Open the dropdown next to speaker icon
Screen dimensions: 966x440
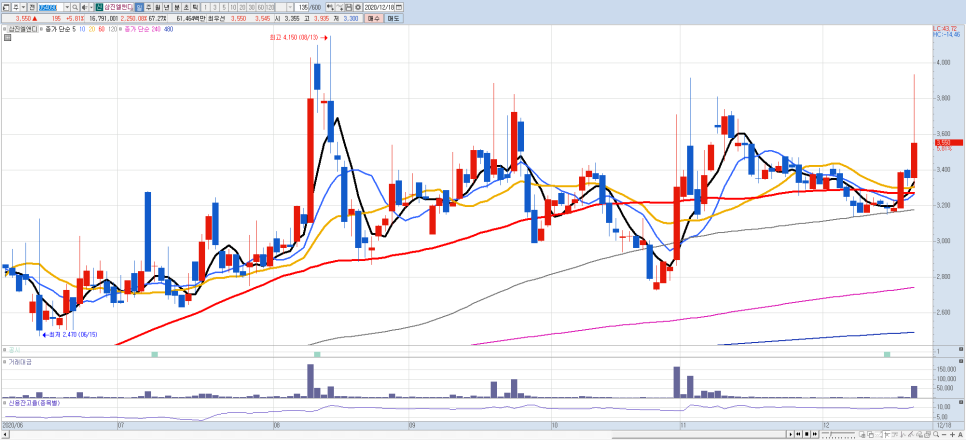pos(91,7)
